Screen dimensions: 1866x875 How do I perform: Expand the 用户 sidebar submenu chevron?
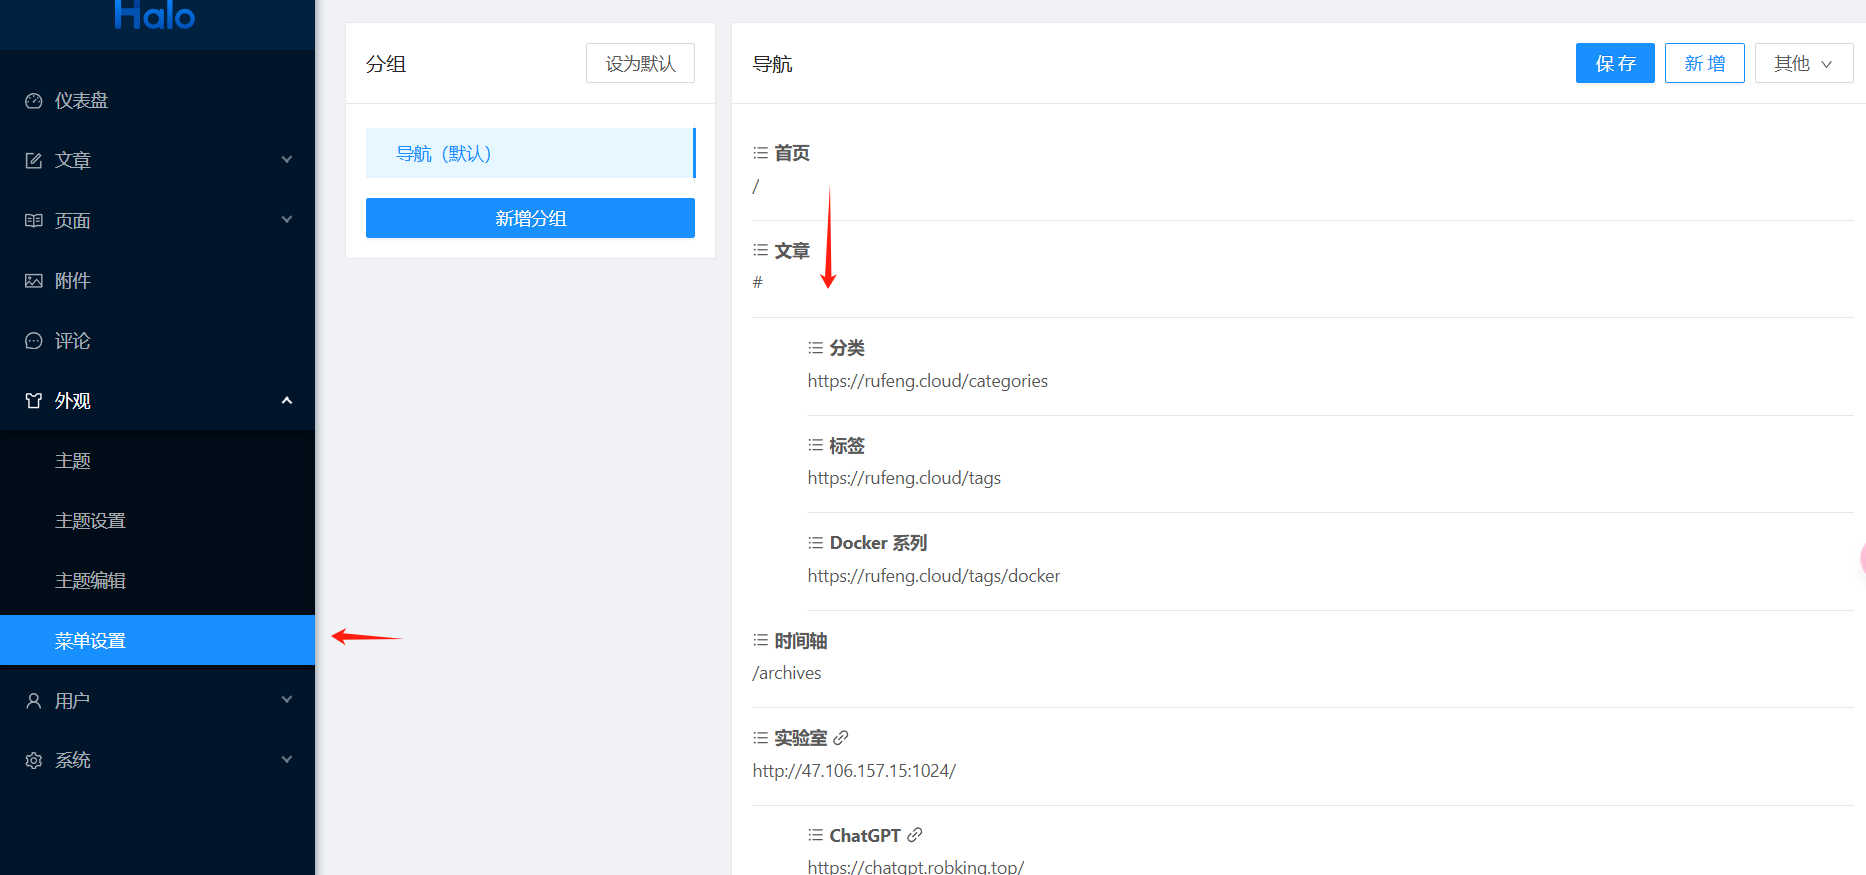tap(287, 700)
